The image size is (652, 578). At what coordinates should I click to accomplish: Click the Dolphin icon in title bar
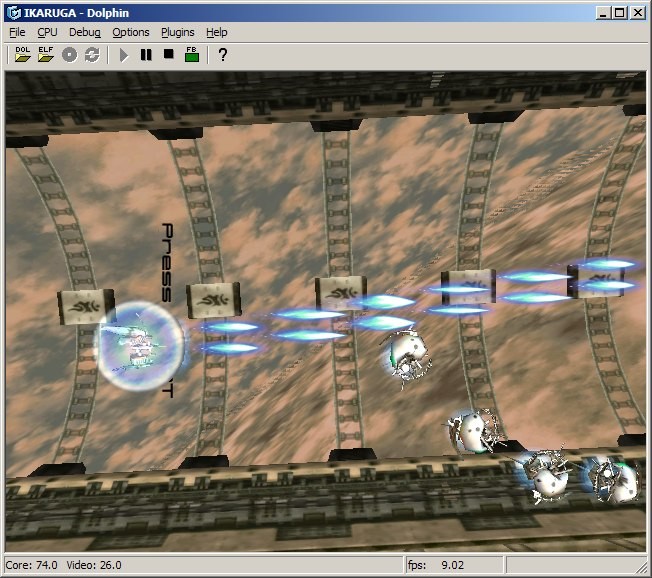click(x=13, y=13)
